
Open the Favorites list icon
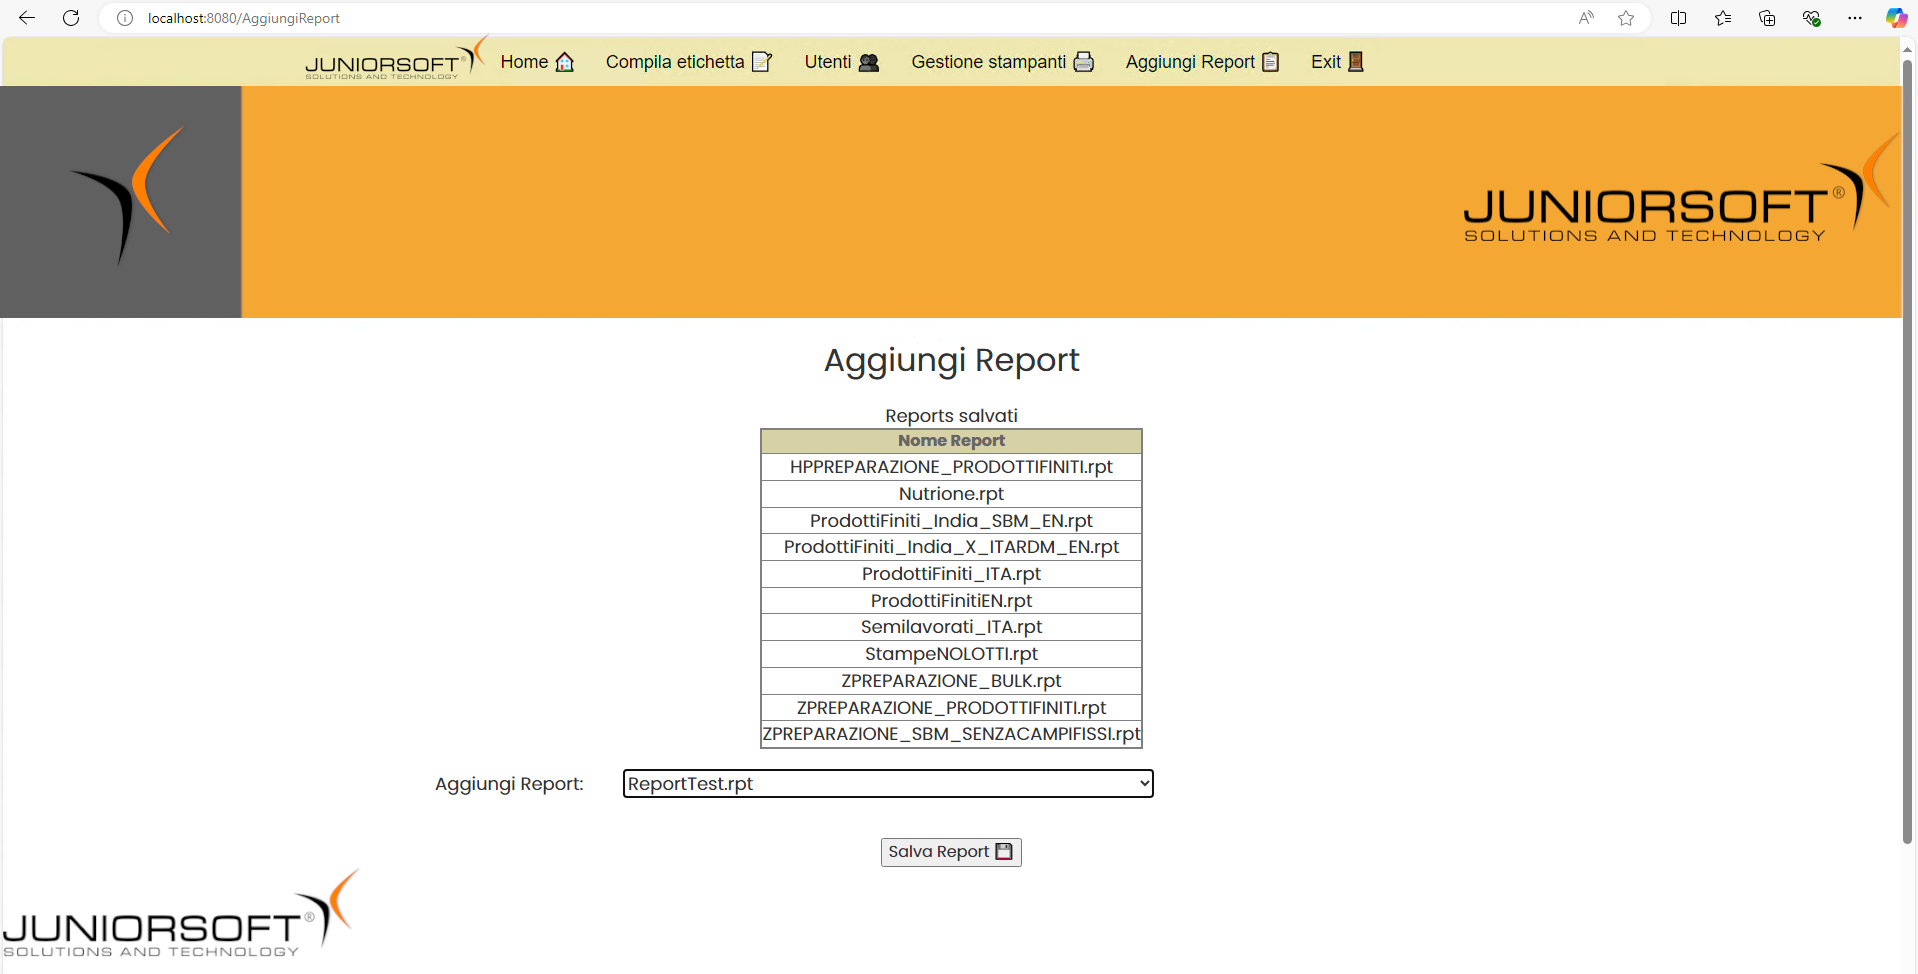pyautogui.click(x=1722, y=18)
